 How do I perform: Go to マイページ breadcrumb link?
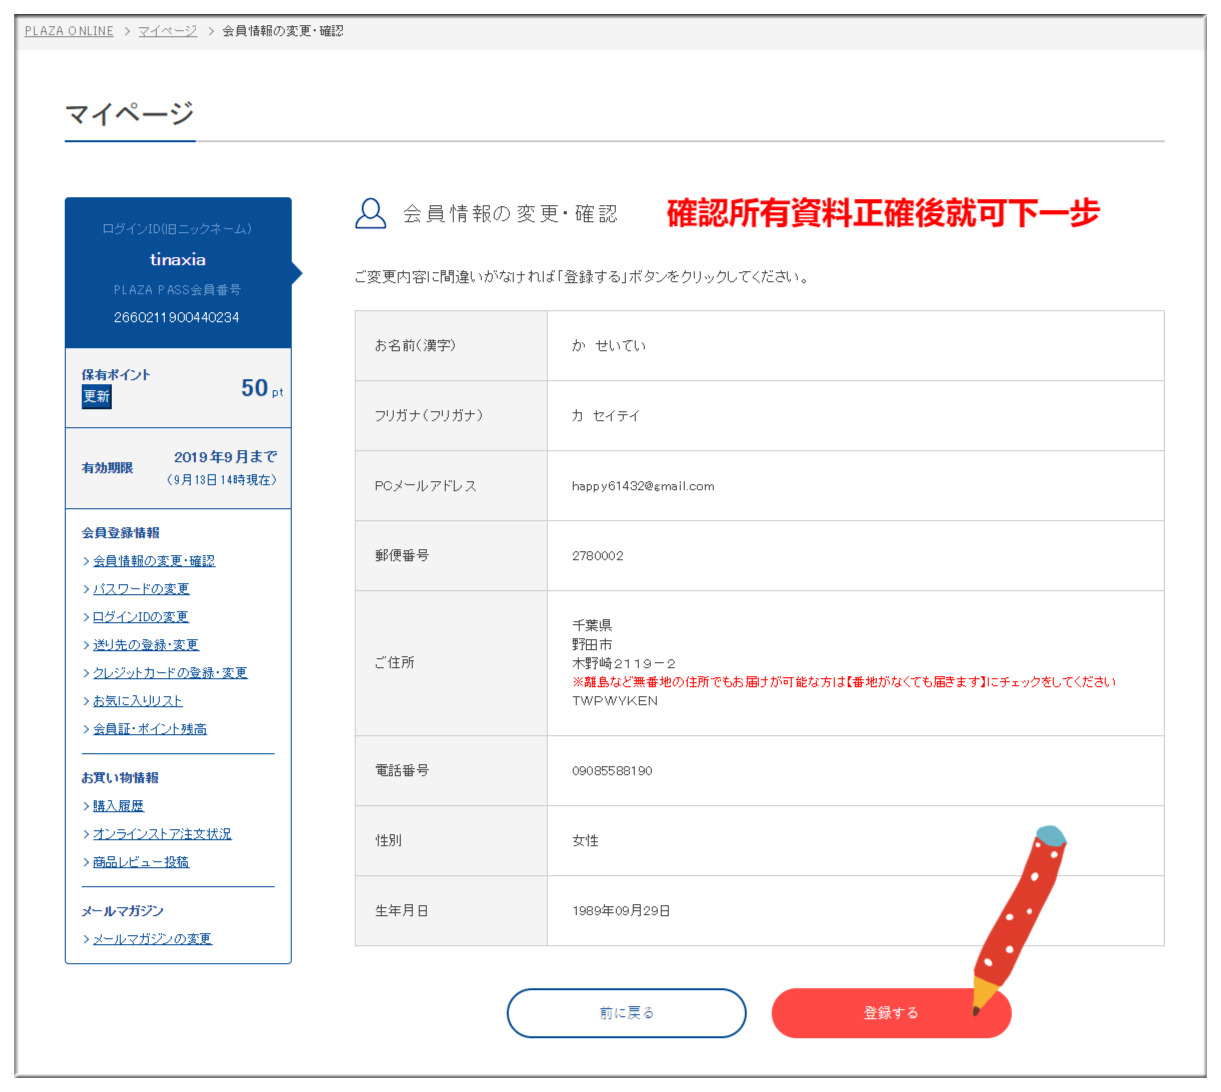click(x=167, y=31)
